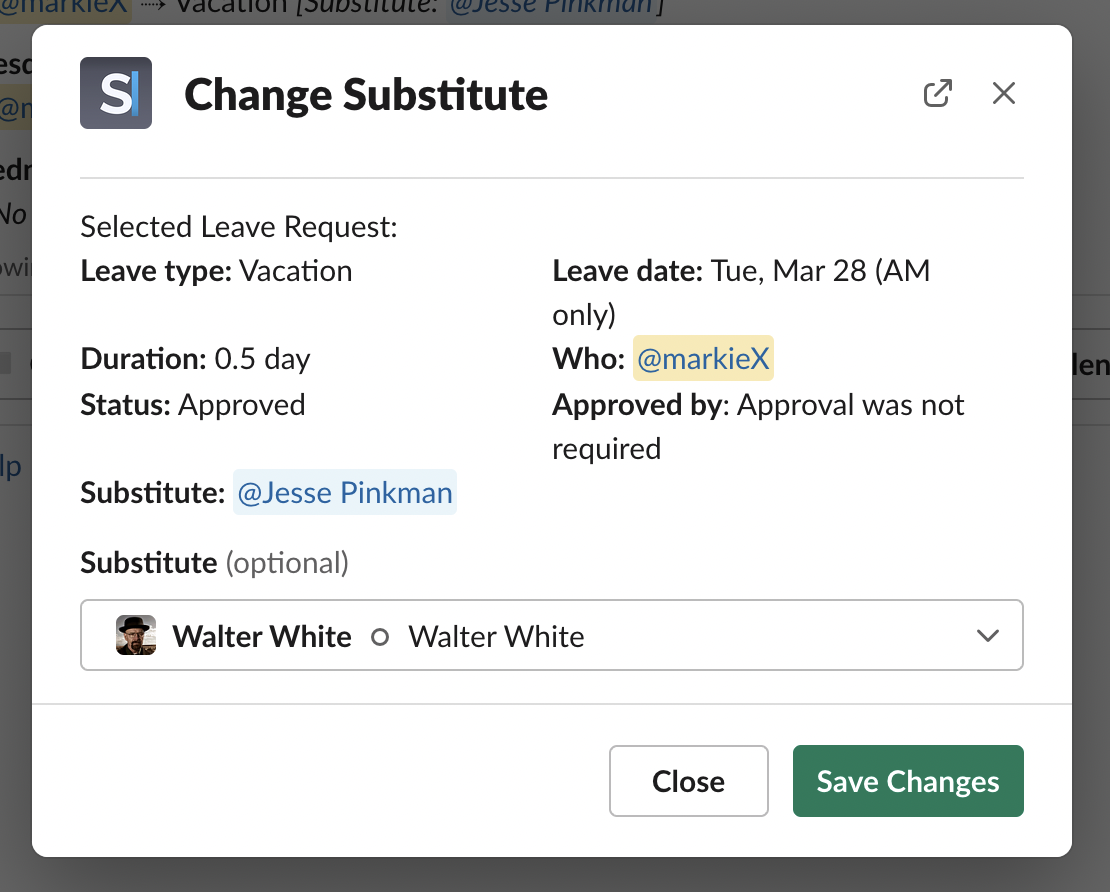Click the Leave type: Vacation text
Viewport: 1110px width, 892px height.
click(x=216, y=271)
